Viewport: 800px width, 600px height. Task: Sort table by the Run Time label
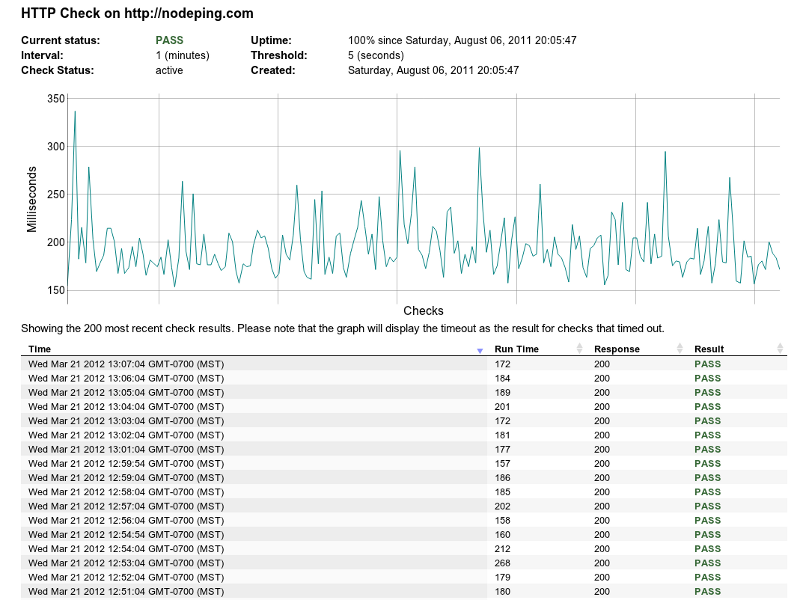click(516, 349)
